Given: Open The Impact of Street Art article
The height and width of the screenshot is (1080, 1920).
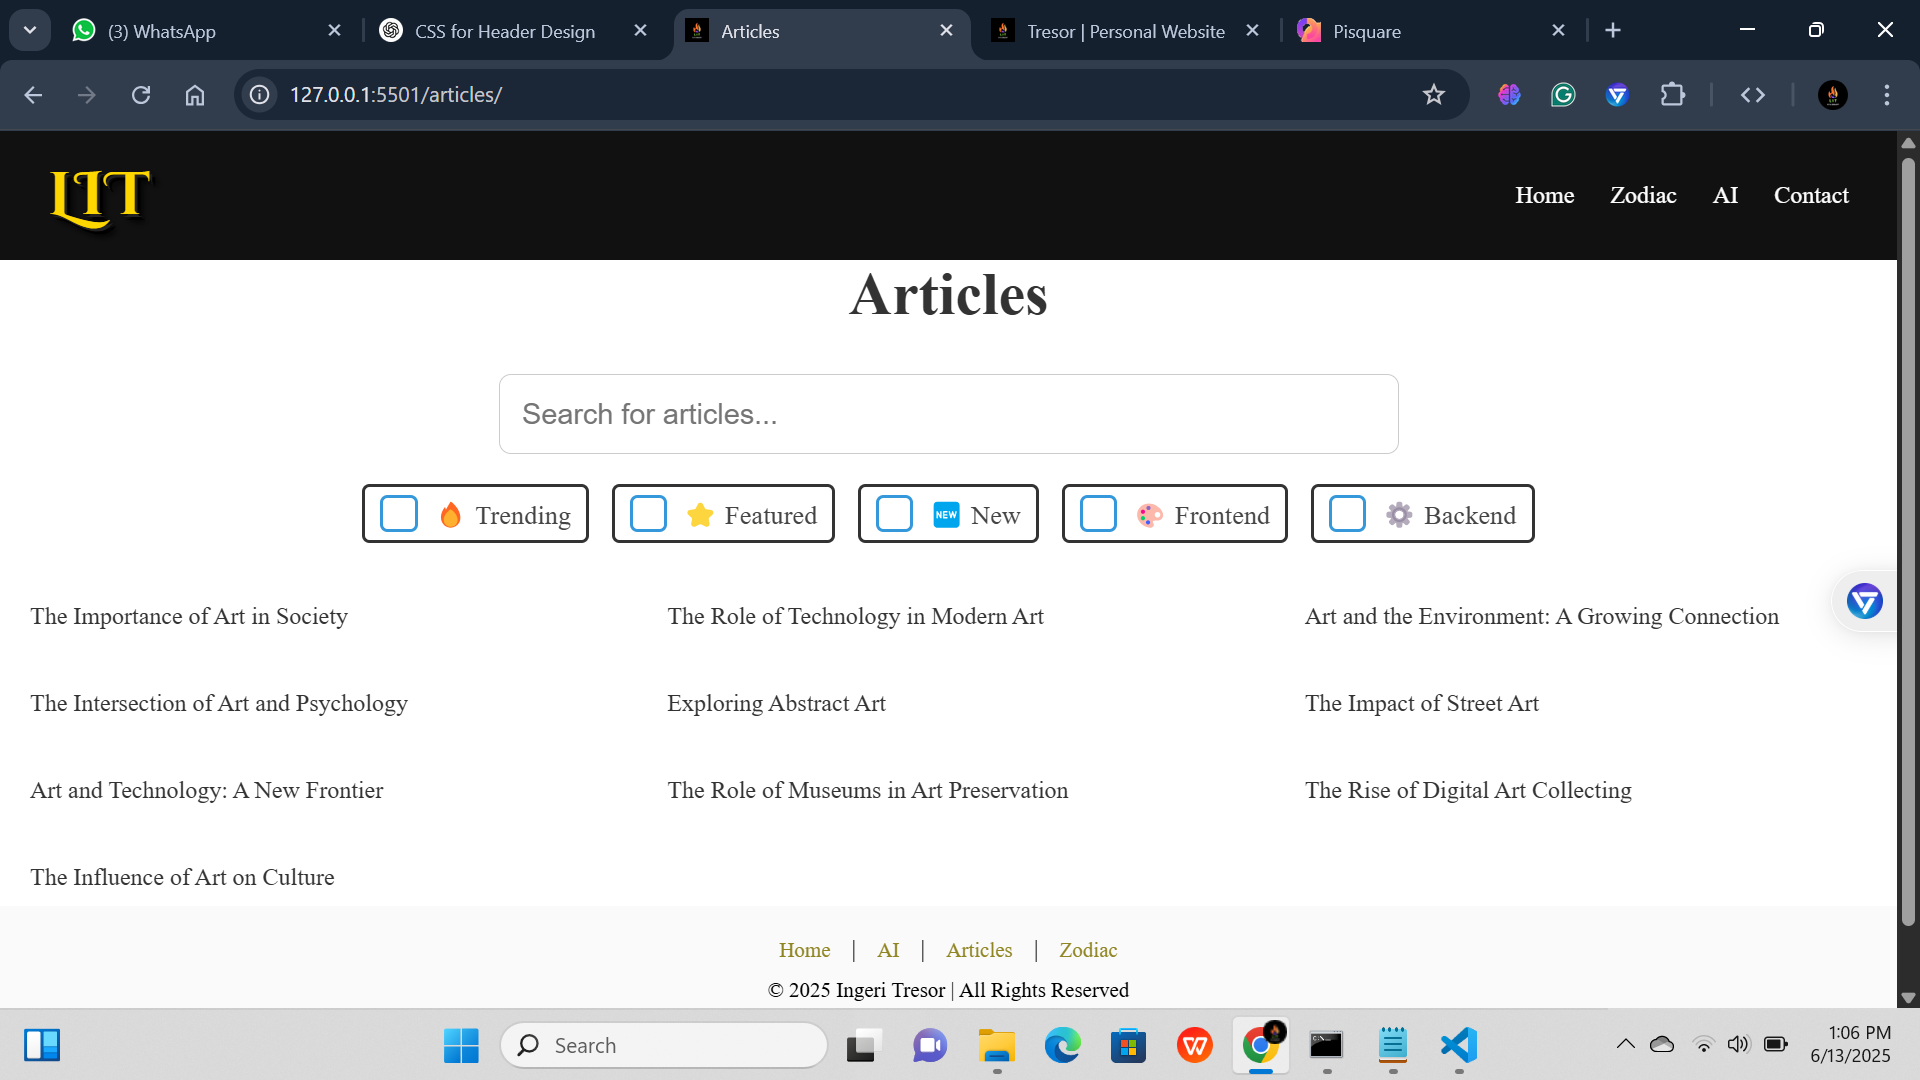Looking at the screenshot, I should [1421, 704].
